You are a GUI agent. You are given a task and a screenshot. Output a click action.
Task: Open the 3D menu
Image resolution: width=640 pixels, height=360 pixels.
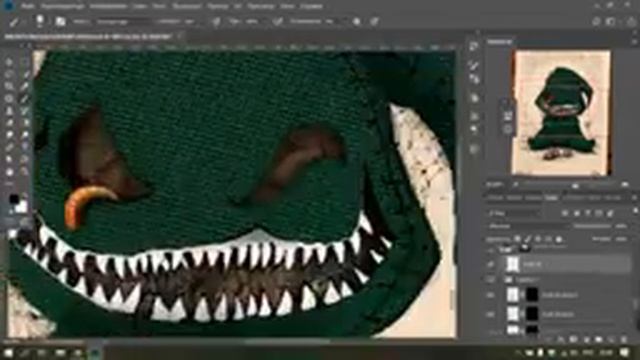click(x=238, y=6)
